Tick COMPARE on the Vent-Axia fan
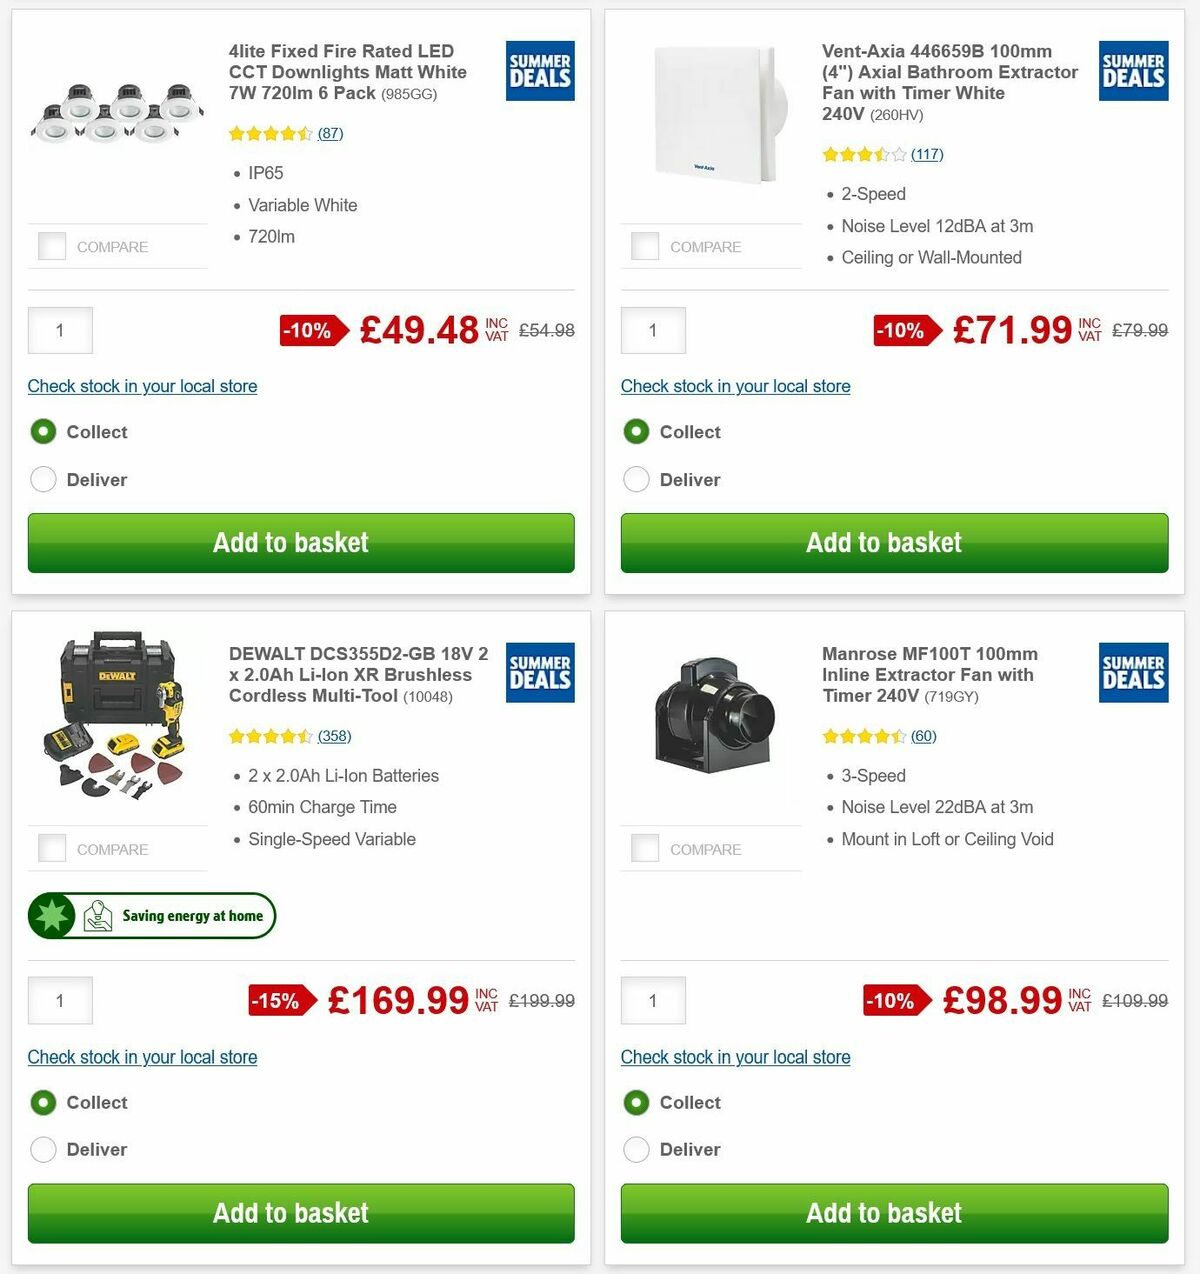1200x1274 pixels. [x=645, y=246]
